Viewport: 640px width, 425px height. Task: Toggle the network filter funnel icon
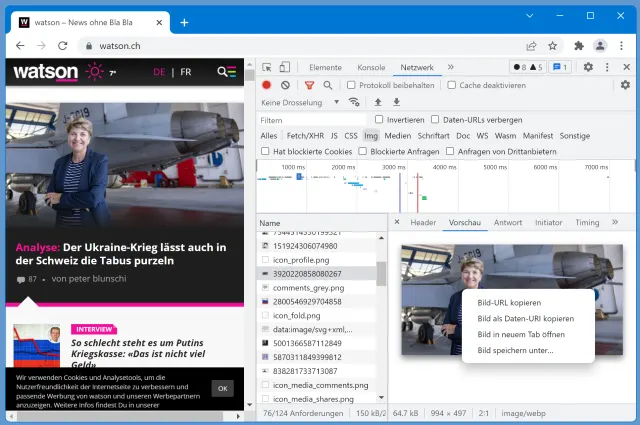[310, 85]
